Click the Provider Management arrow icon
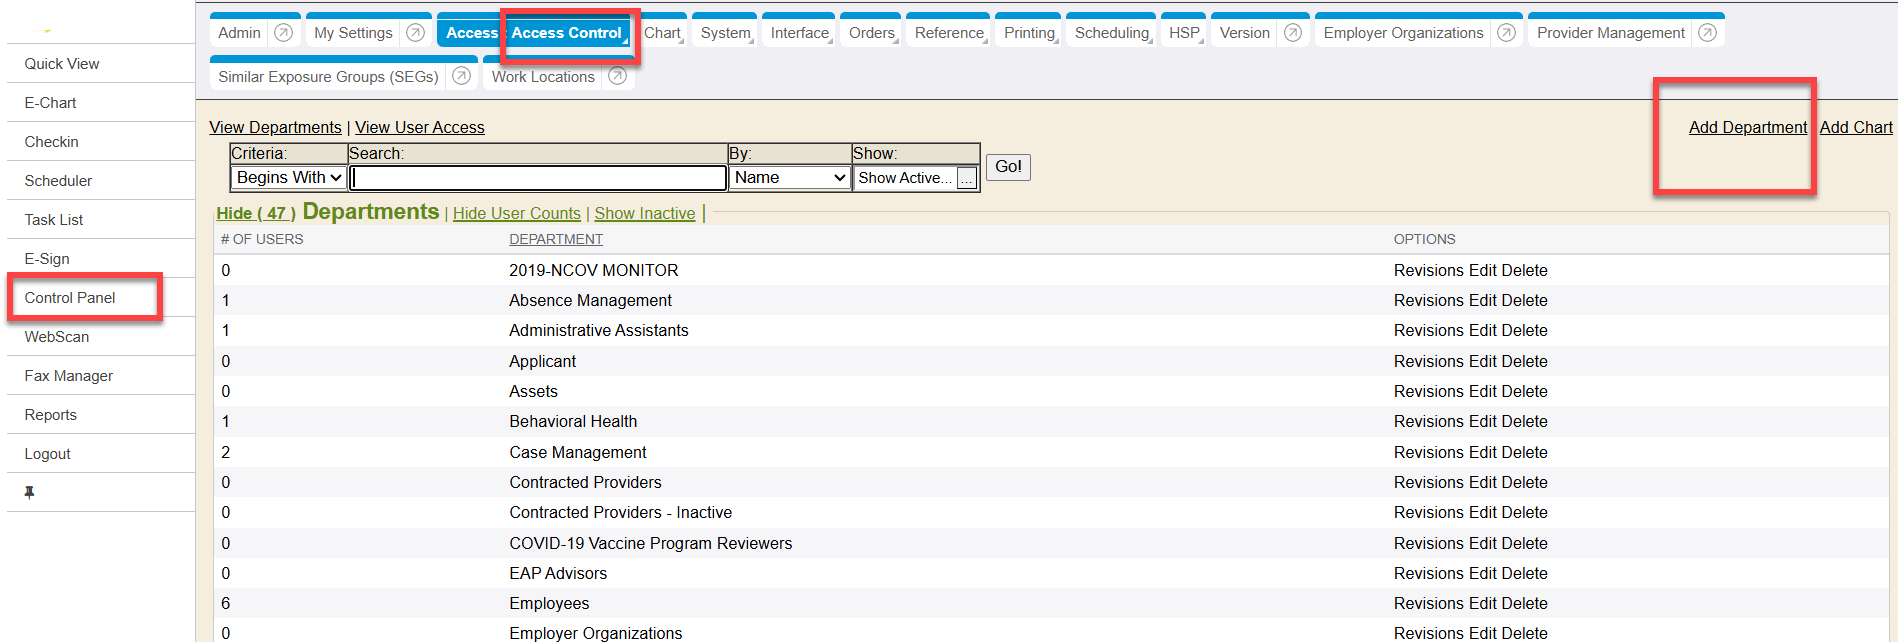The height and width of the screenshot is (642, 1898). coord(1707,33)
